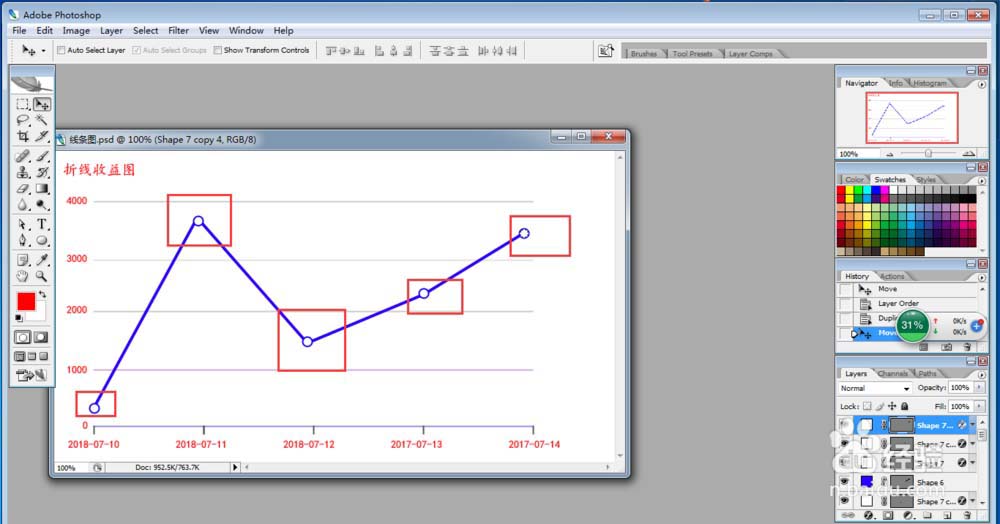
Task: Select the Rectangular Marquee tool
Action: 22,104
